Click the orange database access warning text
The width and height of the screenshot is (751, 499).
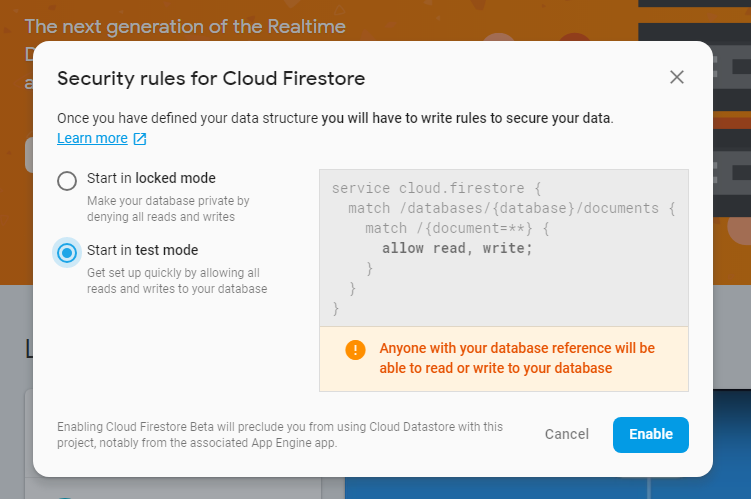tap(517, 358)
